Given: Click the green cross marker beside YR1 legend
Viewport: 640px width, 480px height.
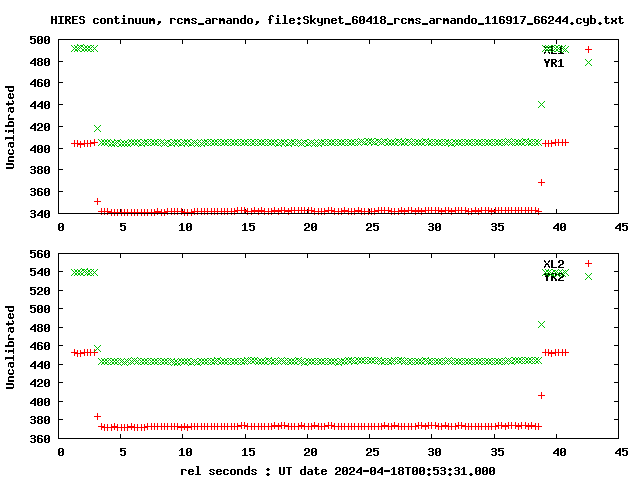Looking at the screenshot, I should 588,62.
